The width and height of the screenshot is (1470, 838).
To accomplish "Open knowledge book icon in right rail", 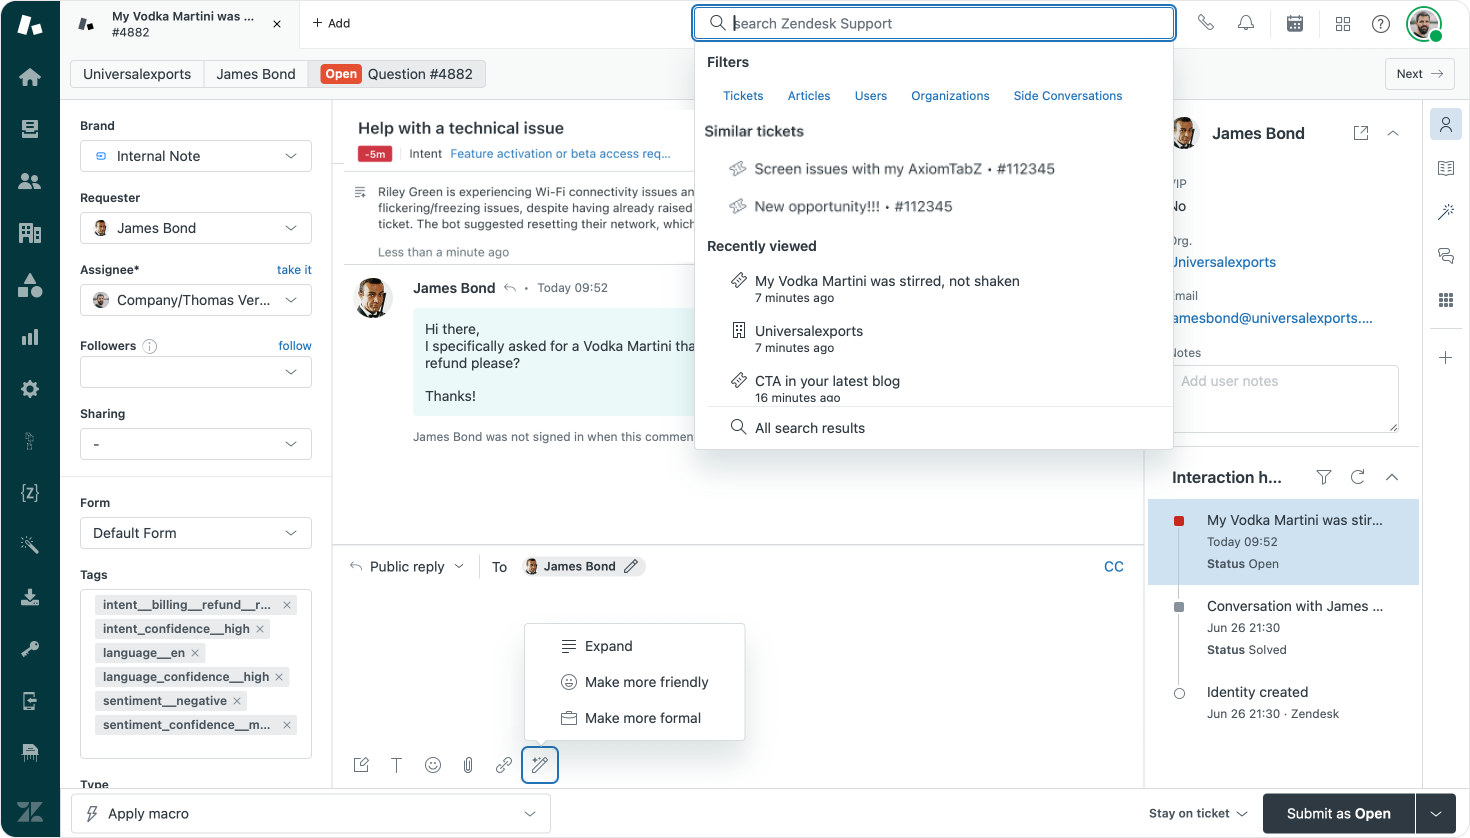I will (1446, 168).
